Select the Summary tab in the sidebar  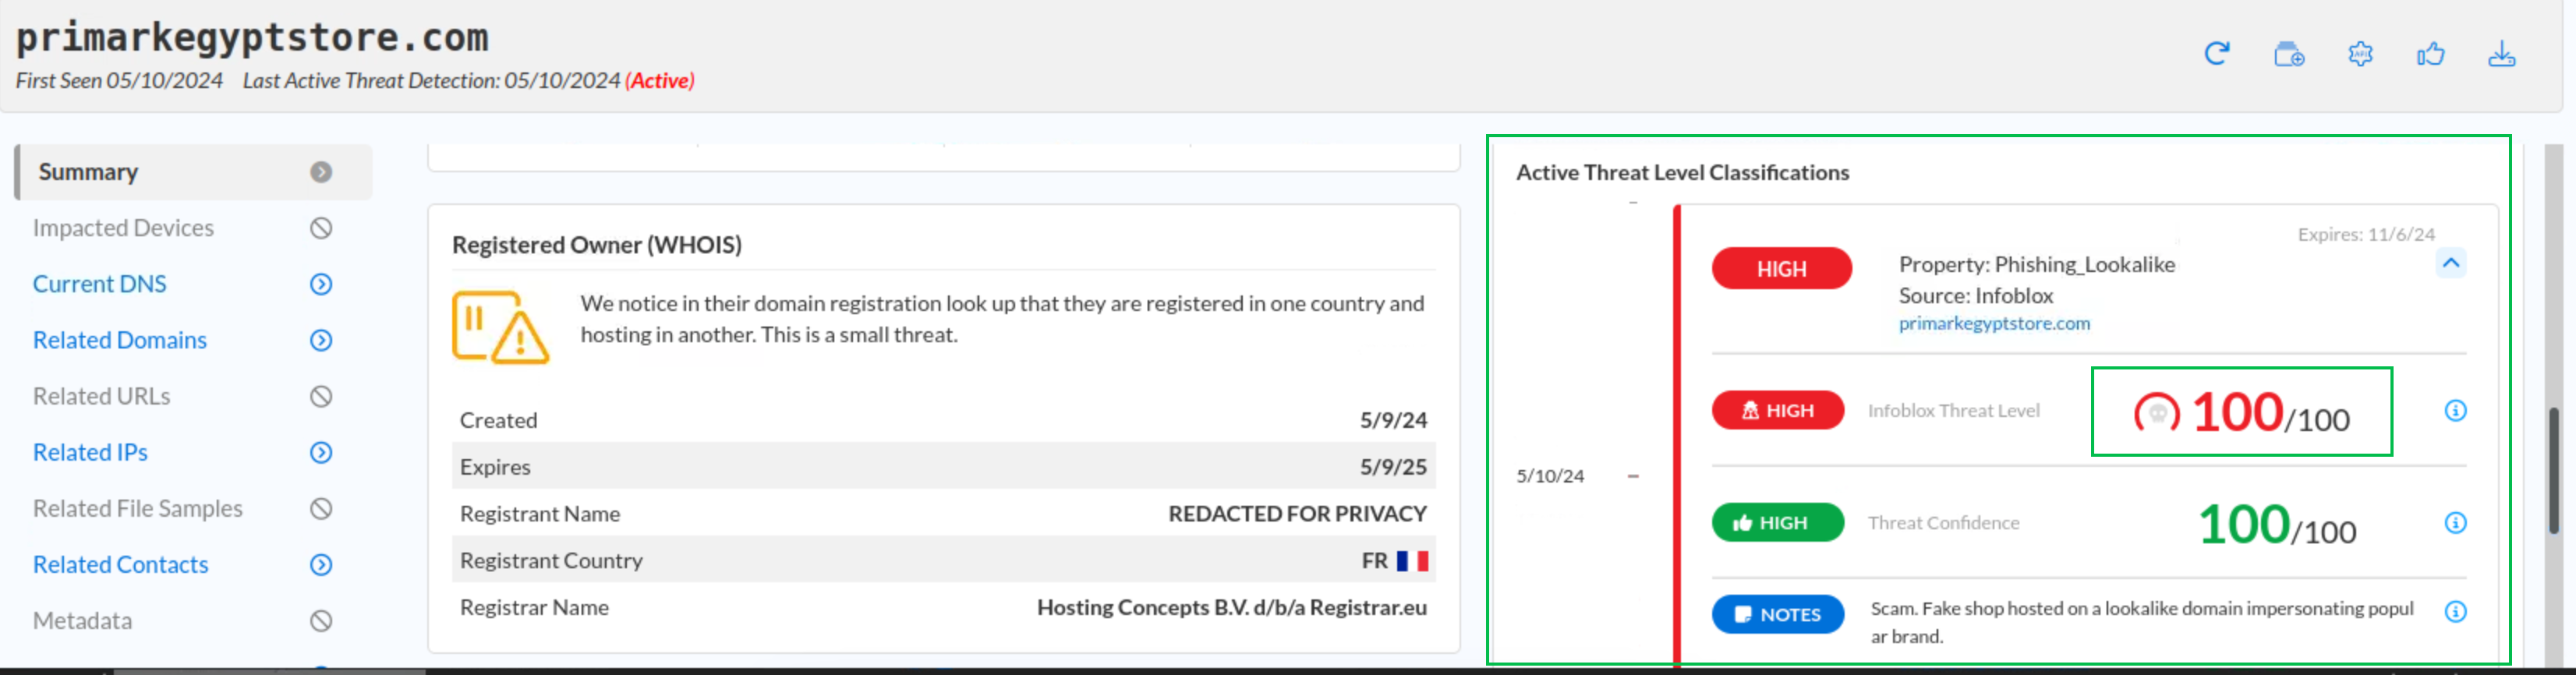point(88,172)
